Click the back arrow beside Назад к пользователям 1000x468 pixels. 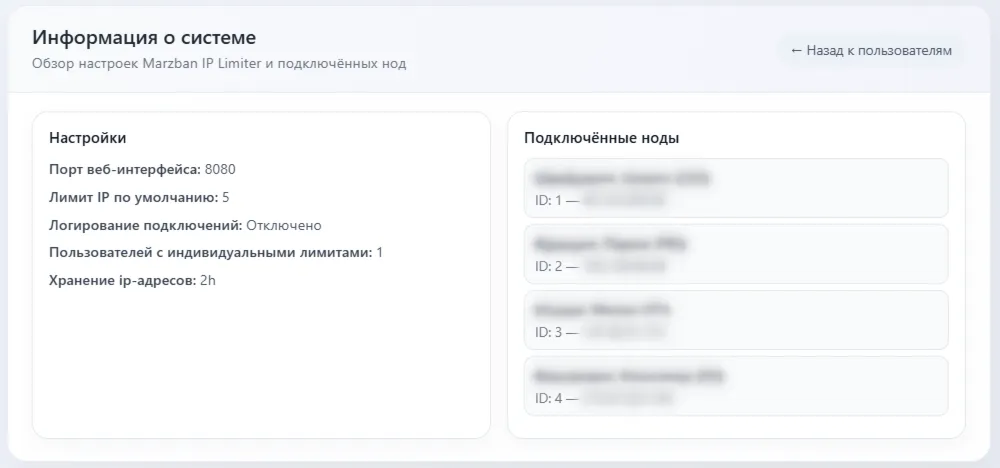click(x=796, y=50)
